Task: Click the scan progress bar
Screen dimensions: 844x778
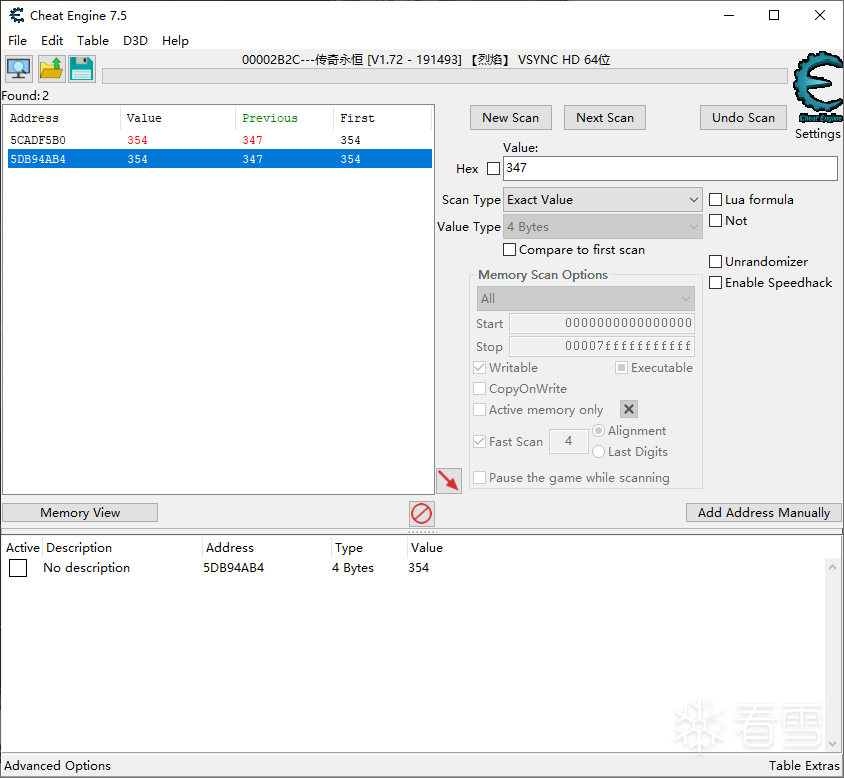Action: 445,76
